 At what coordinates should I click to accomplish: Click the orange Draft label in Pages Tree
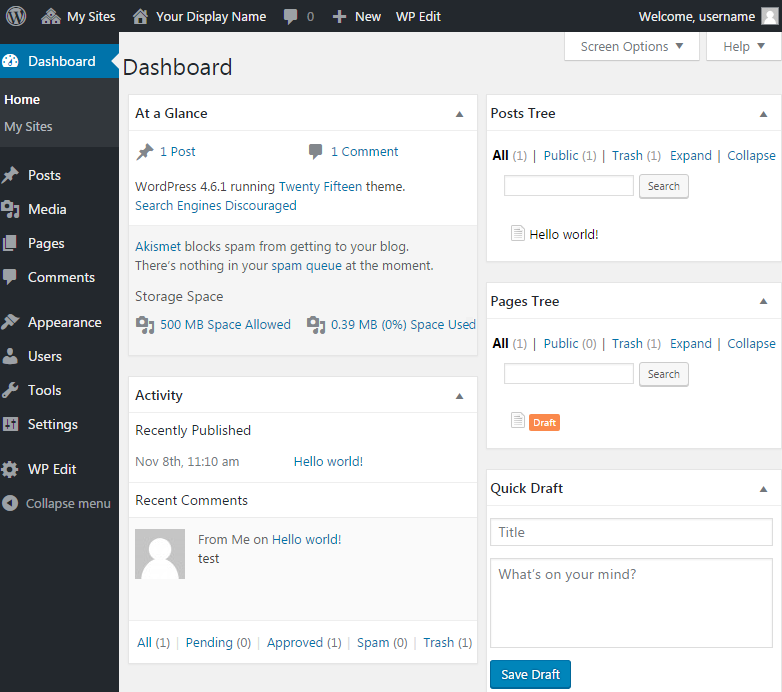coord(545,422)
